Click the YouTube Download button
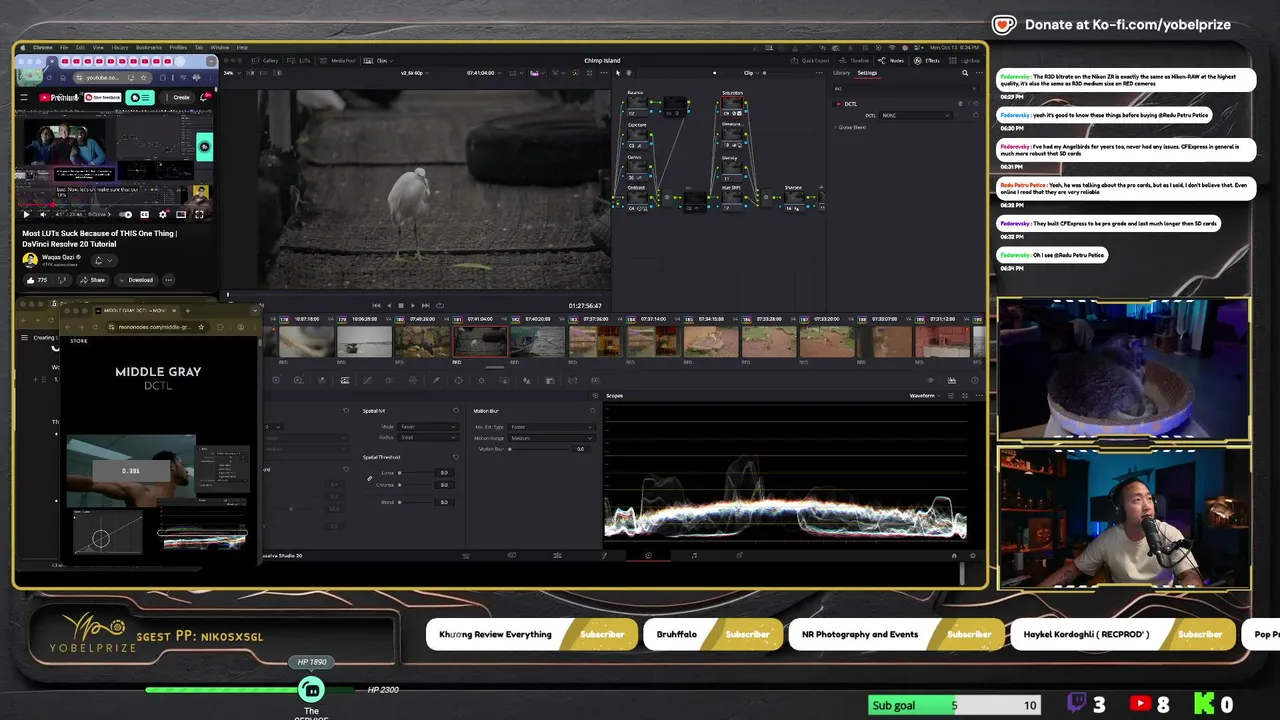 pos(137,280)
